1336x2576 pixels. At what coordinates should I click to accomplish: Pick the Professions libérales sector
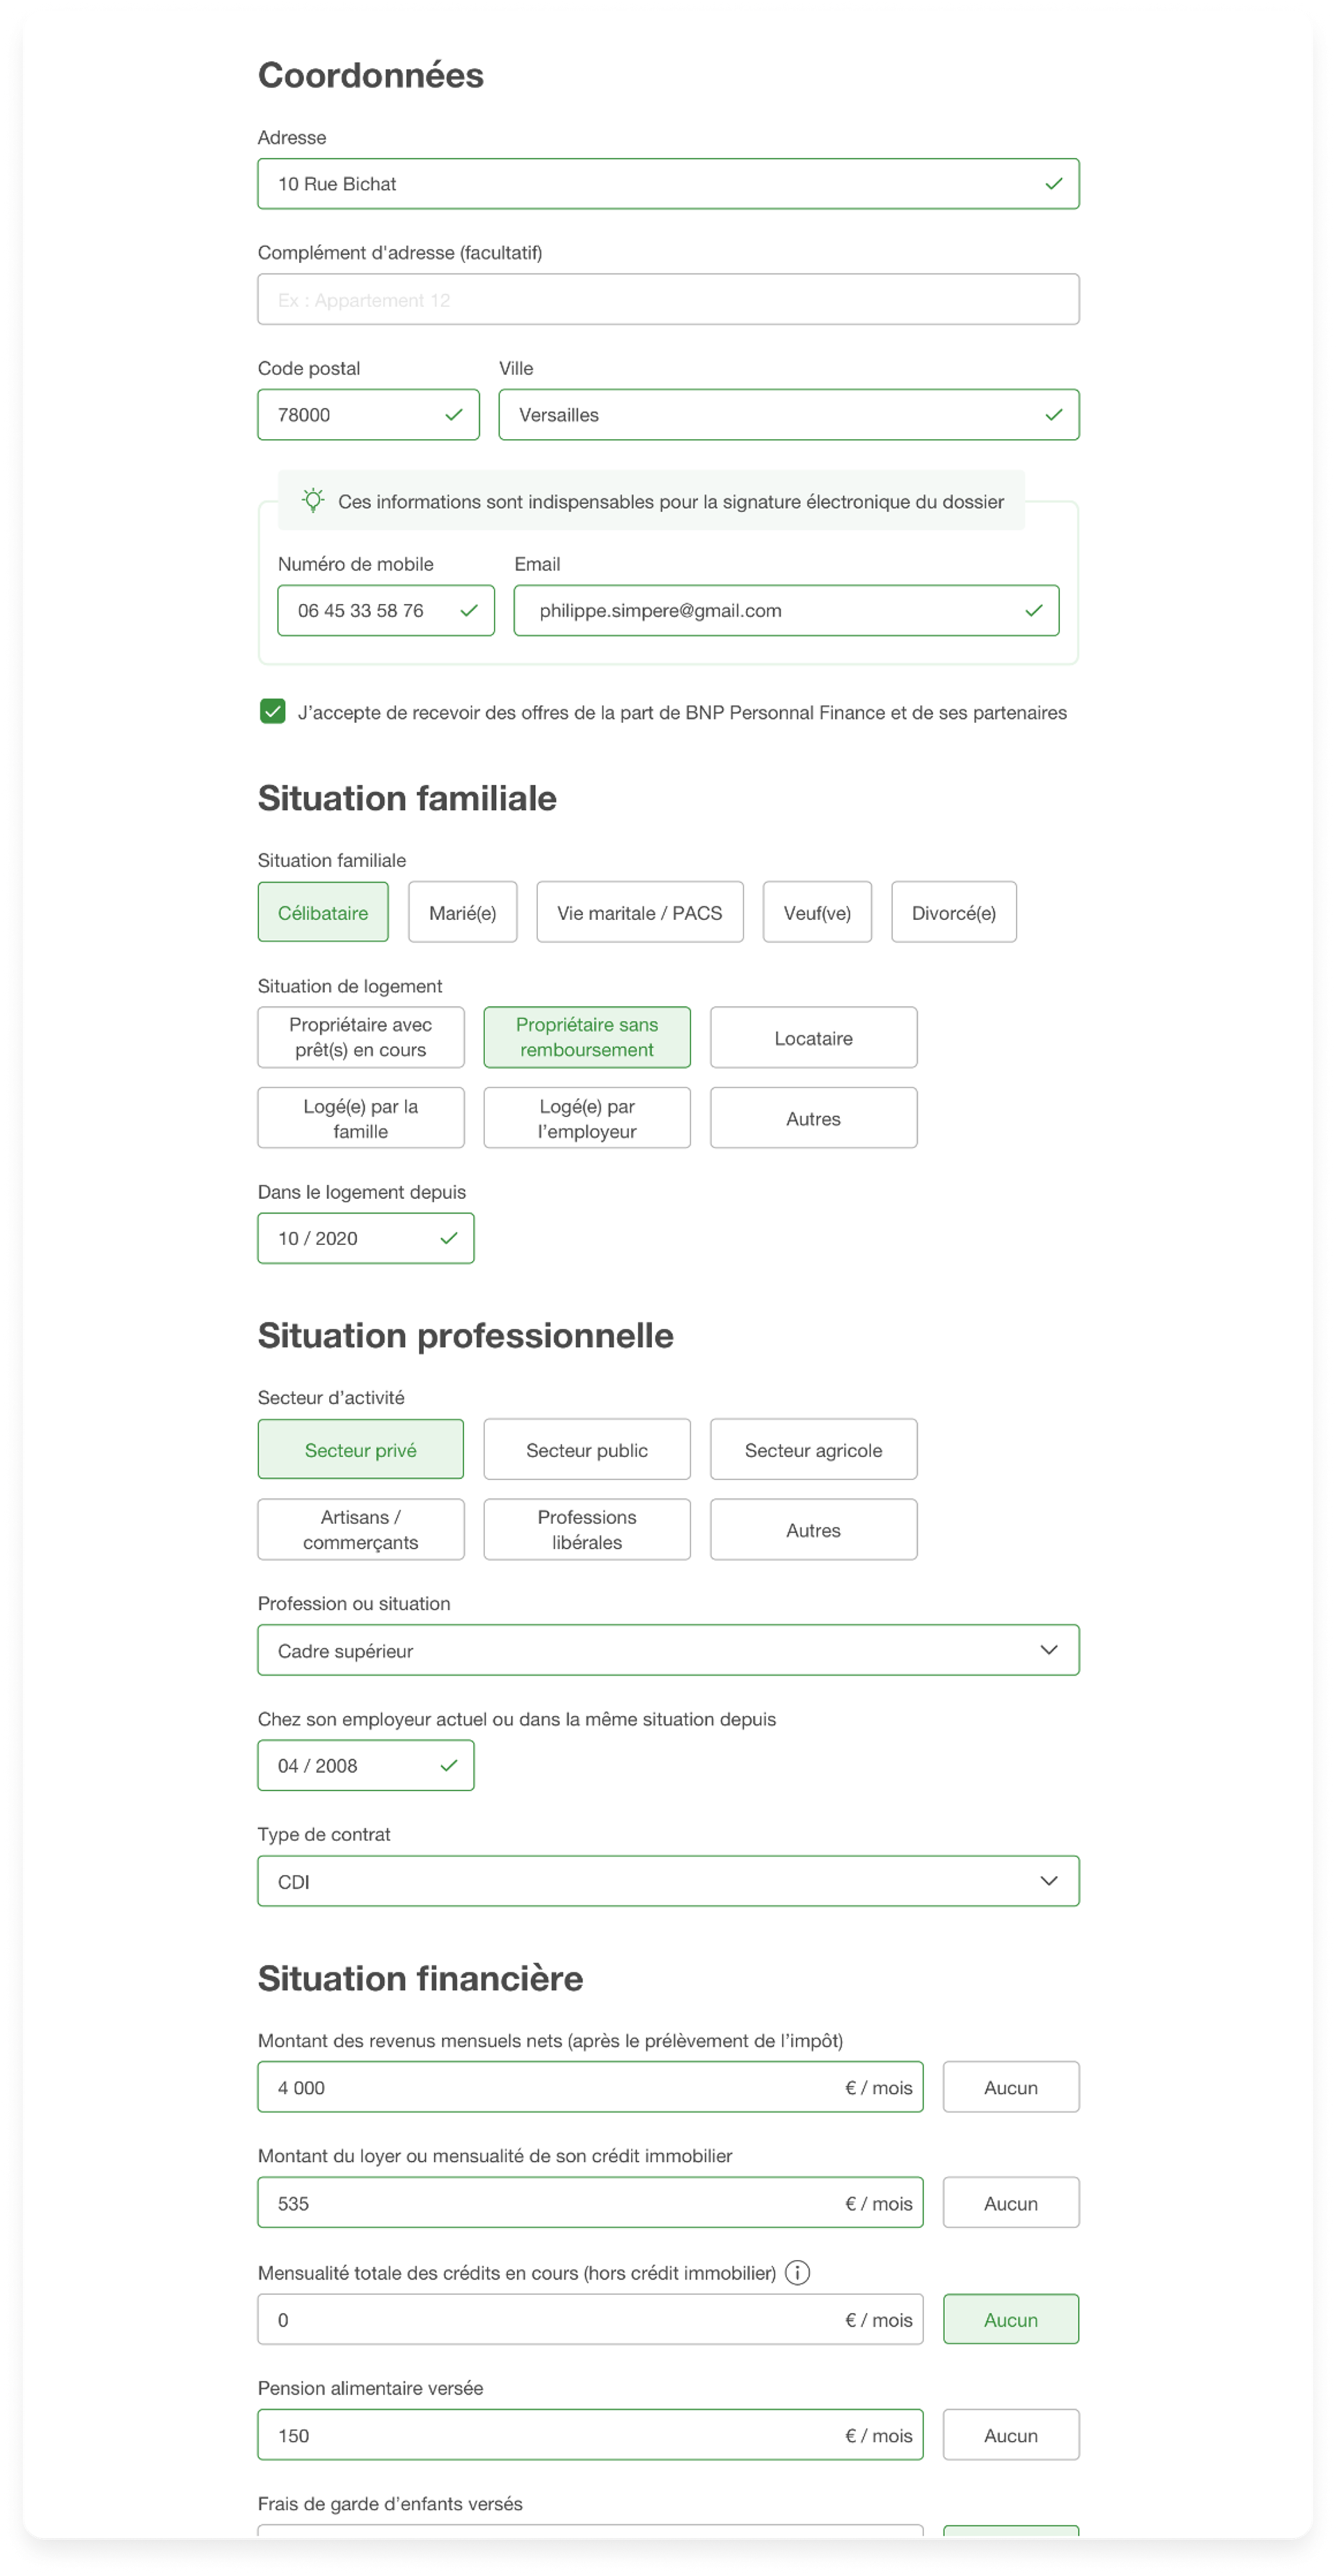587,1529
